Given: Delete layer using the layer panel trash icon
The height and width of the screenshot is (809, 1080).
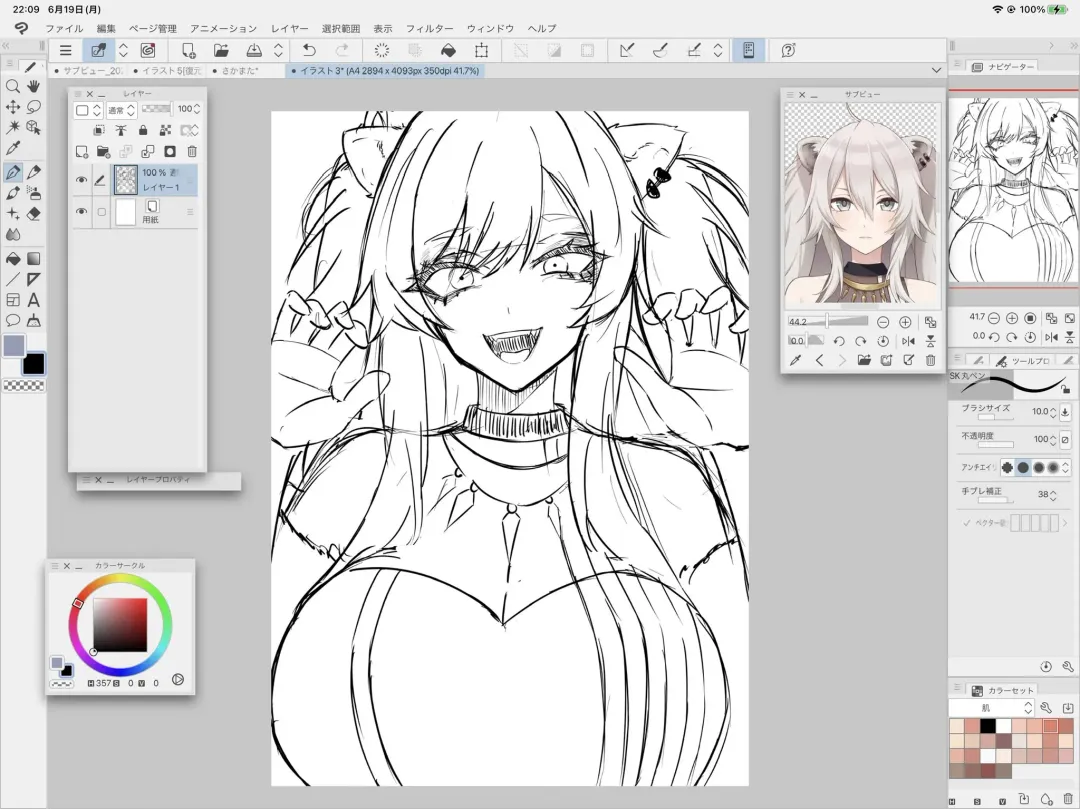Looking at the screenshot, I should click(192, 152).
